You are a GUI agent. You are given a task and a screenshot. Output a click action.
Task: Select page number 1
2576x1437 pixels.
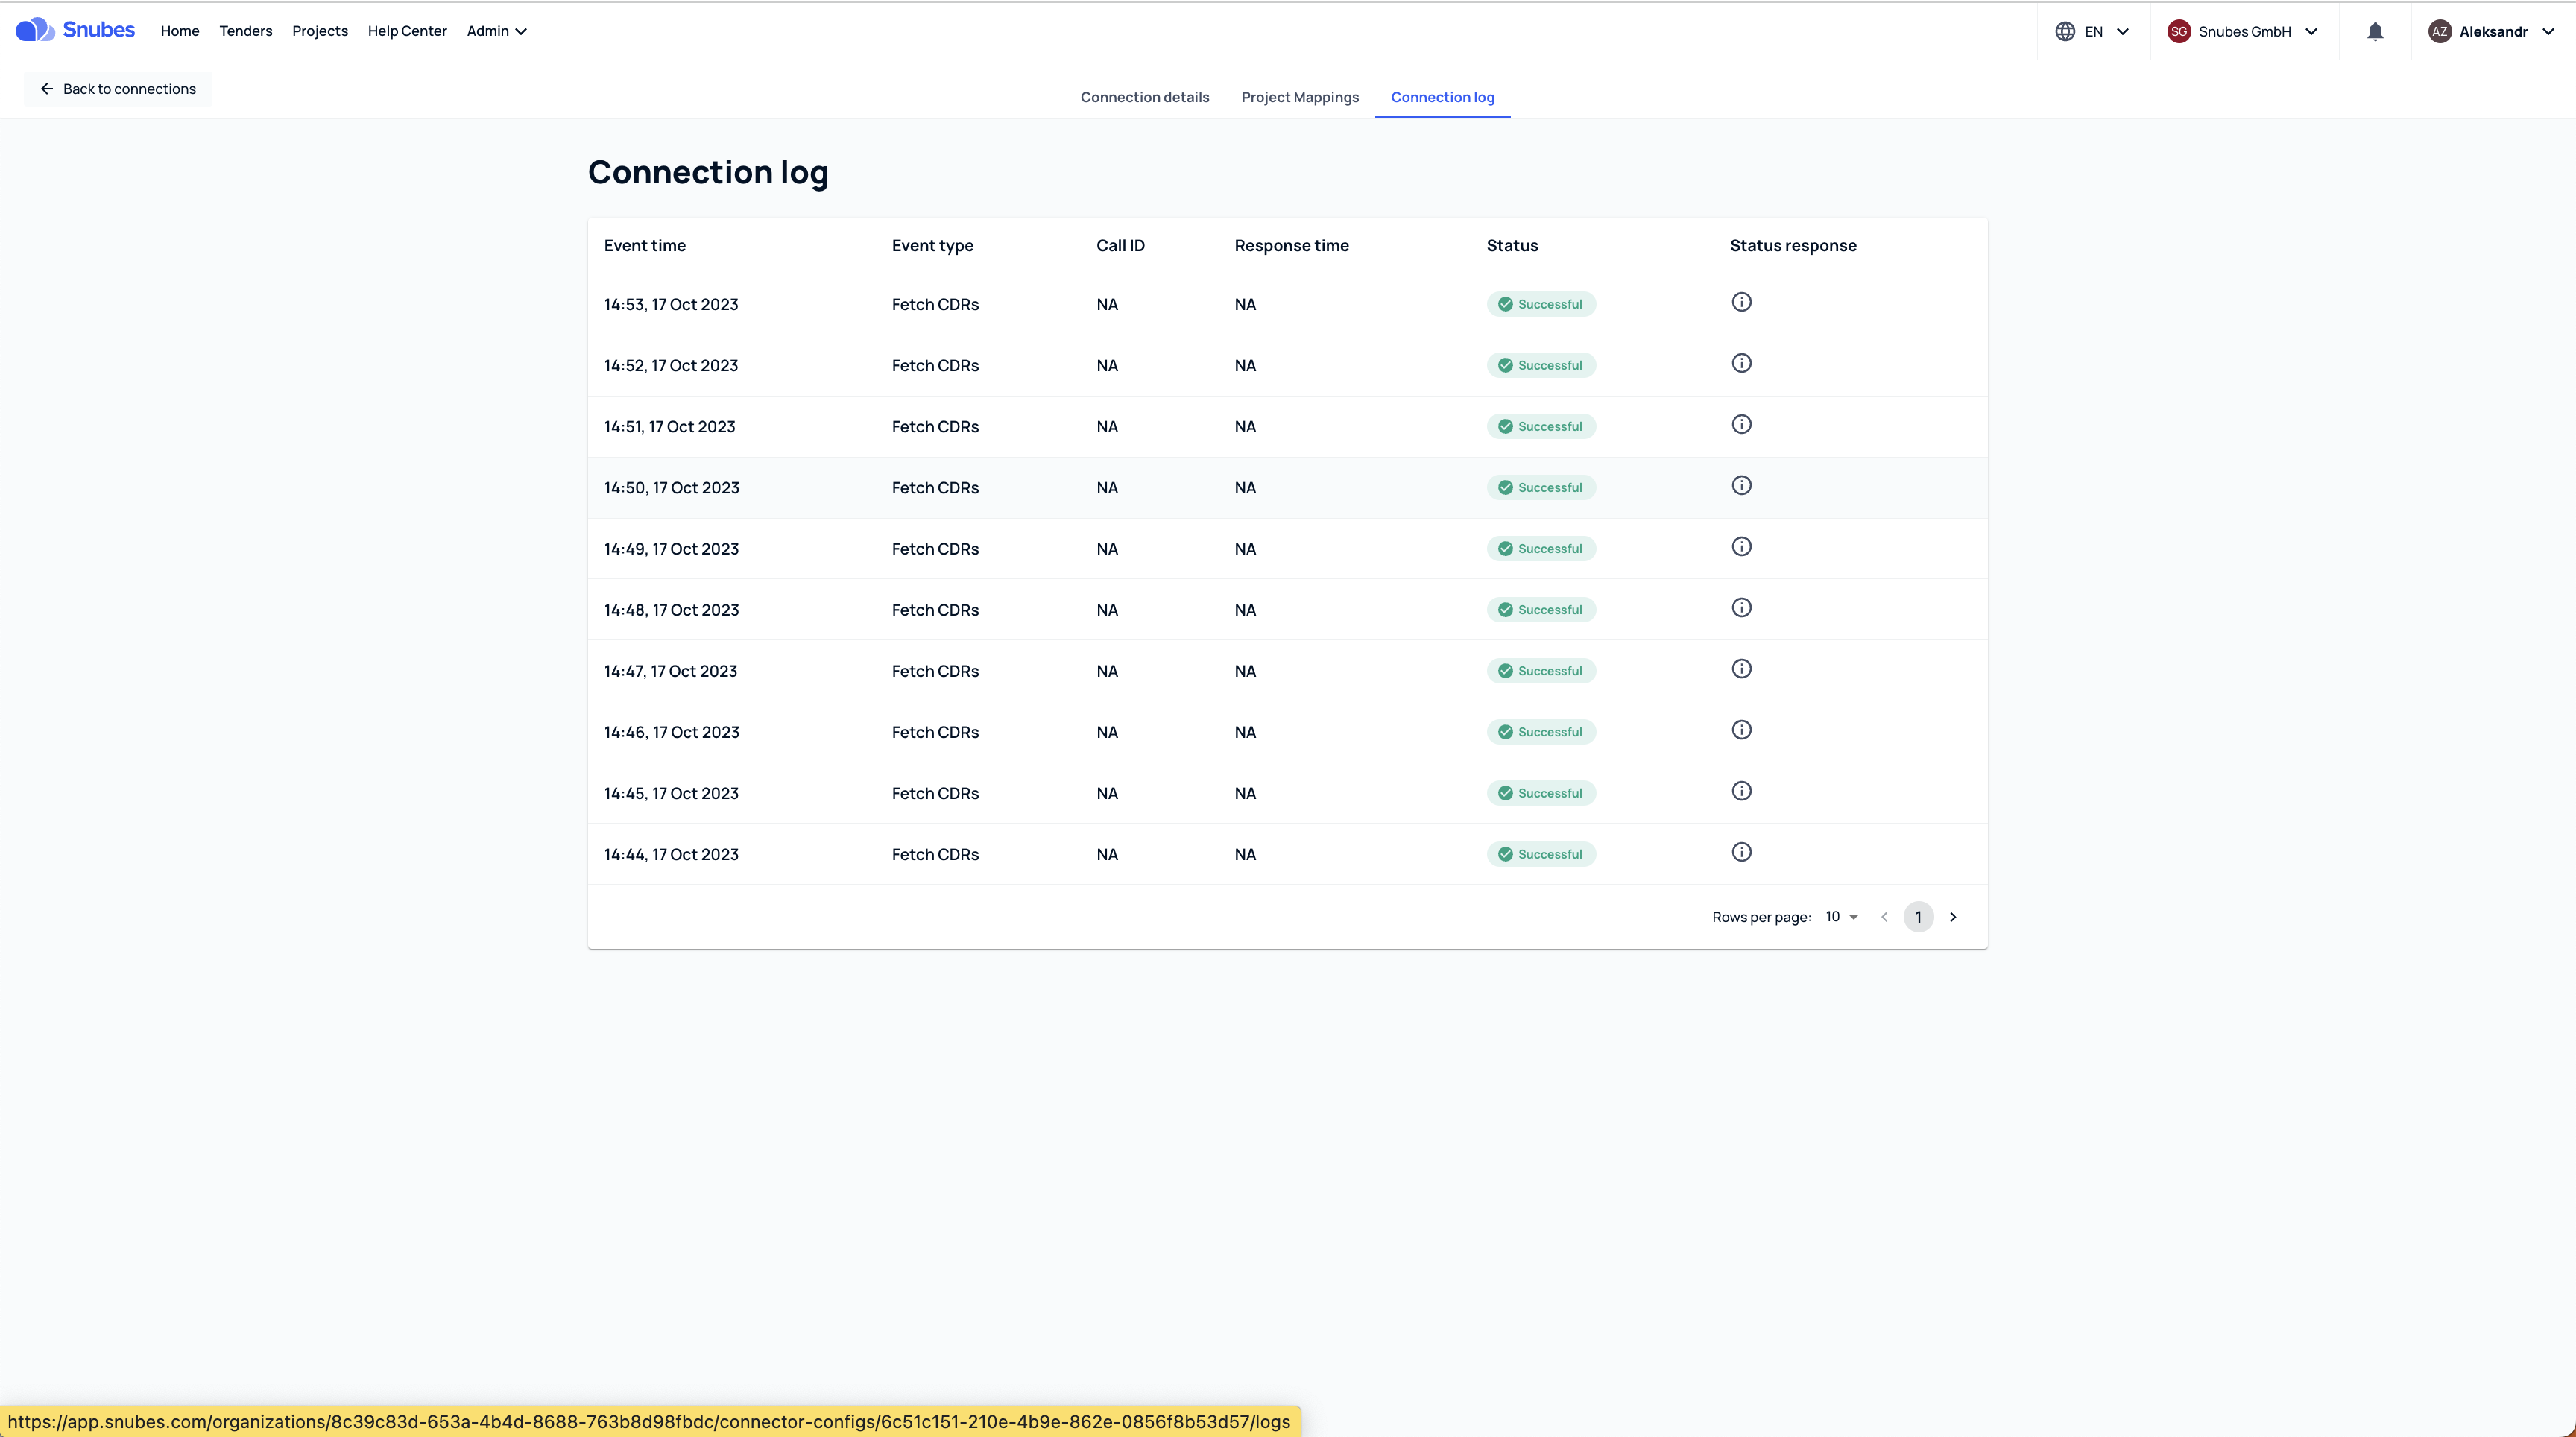pos(1918,917)
